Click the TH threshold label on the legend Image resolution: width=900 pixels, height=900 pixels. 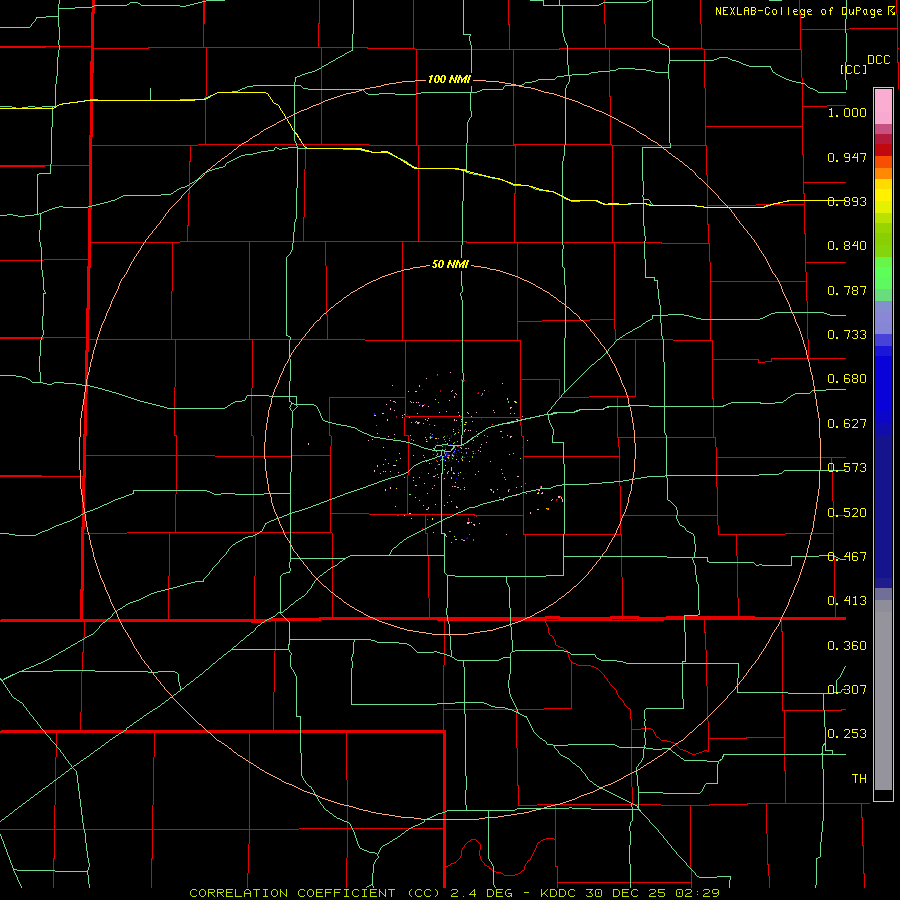click(859, 779)
